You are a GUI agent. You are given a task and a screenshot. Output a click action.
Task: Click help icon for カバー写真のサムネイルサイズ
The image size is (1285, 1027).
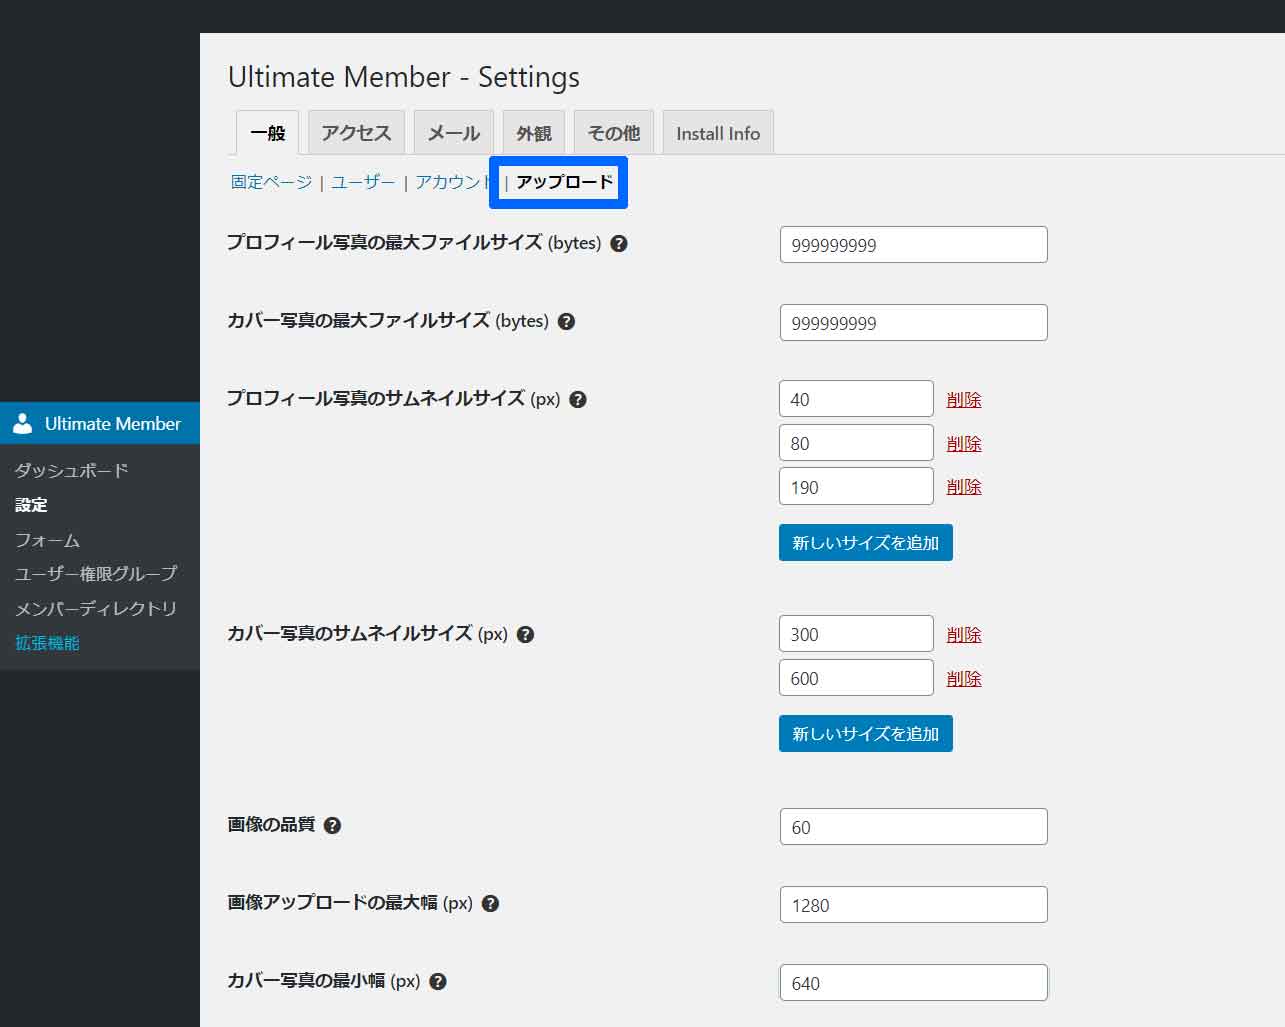[x=525, y=634]
